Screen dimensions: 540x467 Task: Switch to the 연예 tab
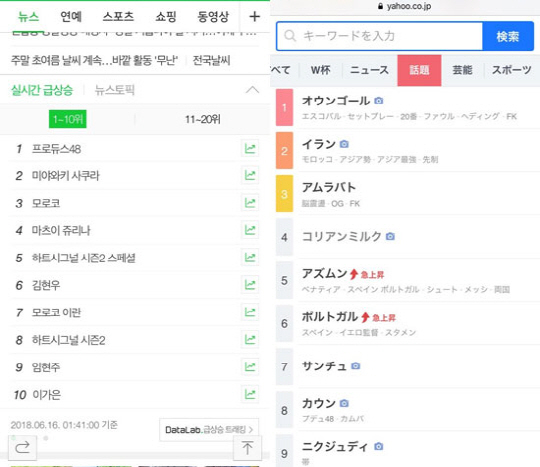(71, 17)
